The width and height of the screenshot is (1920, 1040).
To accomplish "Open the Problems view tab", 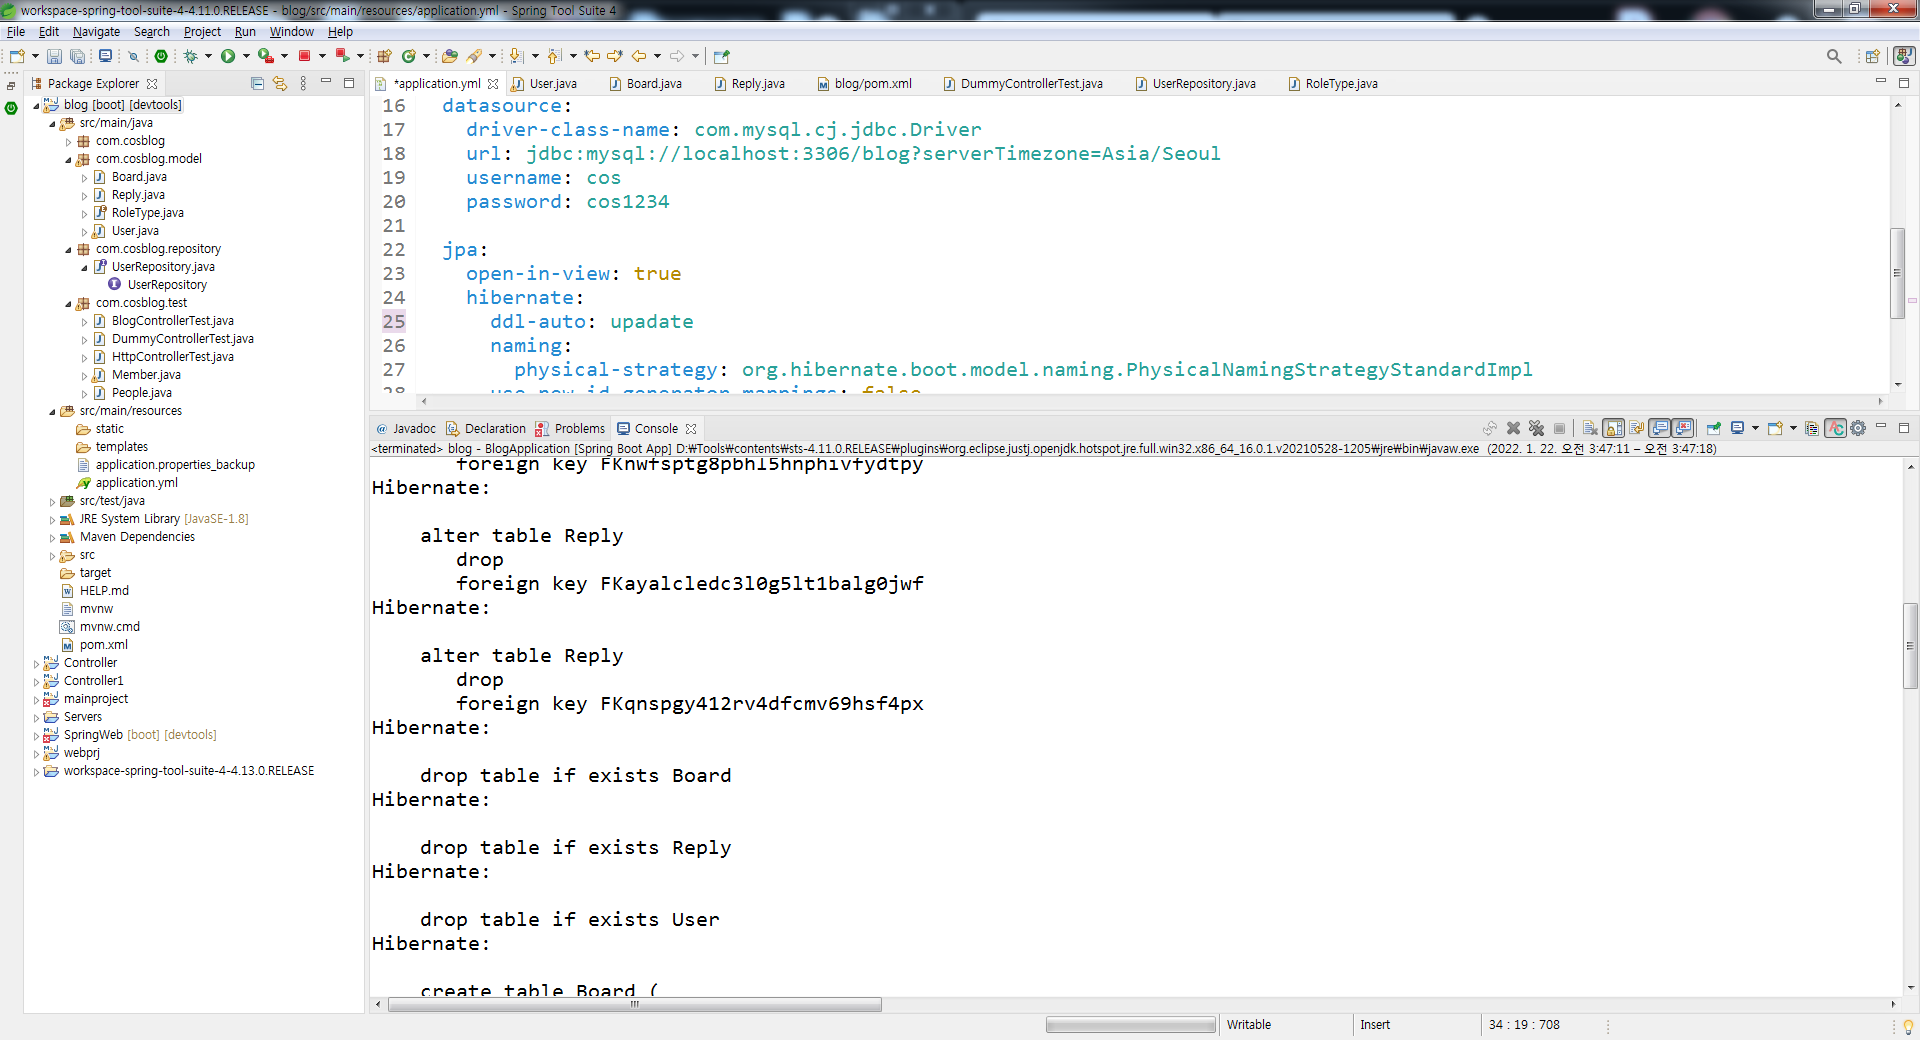I will coord(570,429).
